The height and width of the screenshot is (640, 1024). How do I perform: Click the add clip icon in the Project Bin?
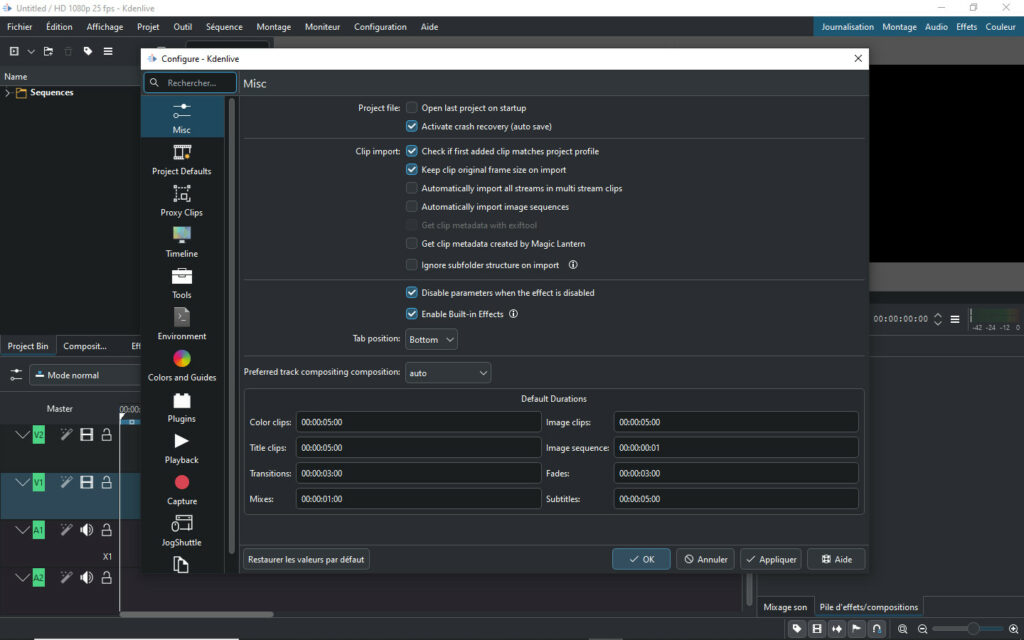(14, 52)
